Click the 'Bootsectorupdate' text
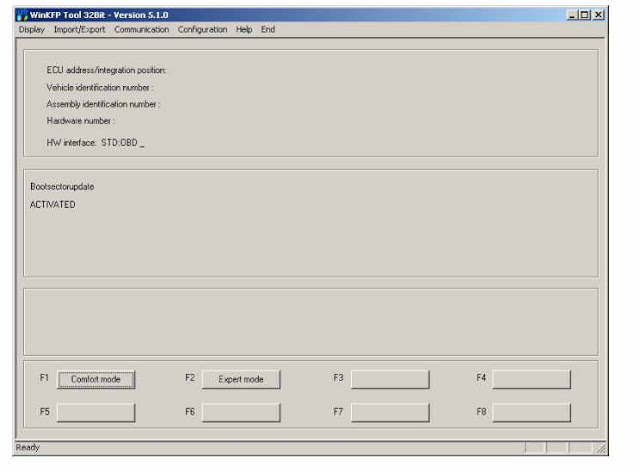Viewport: 640px width, 471px height. (62, 187)
